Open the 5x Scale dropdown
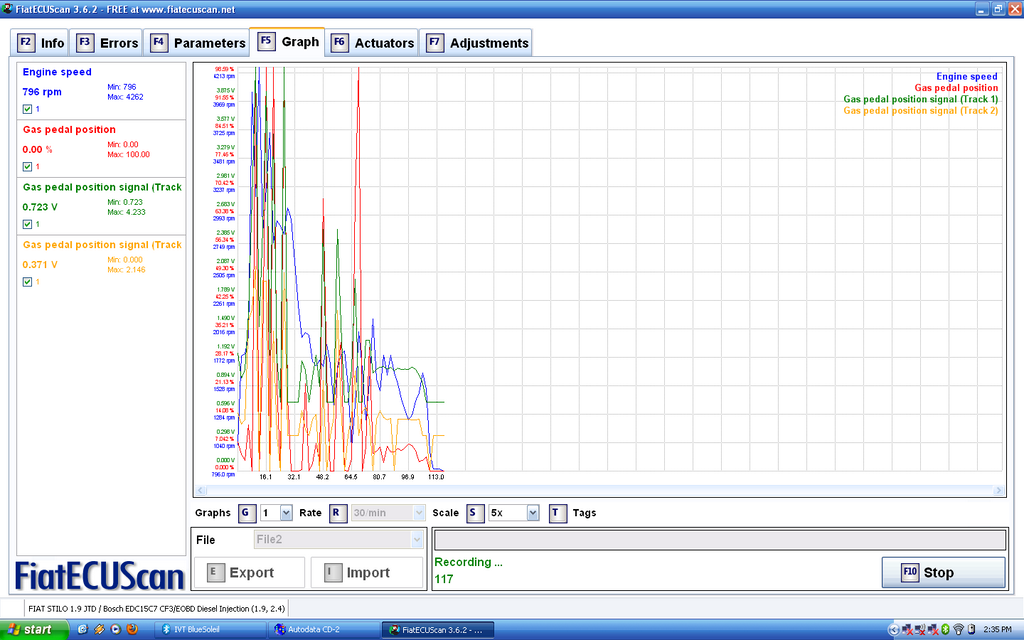Screen dimensions: 1024x640 [x=514, y=513]
